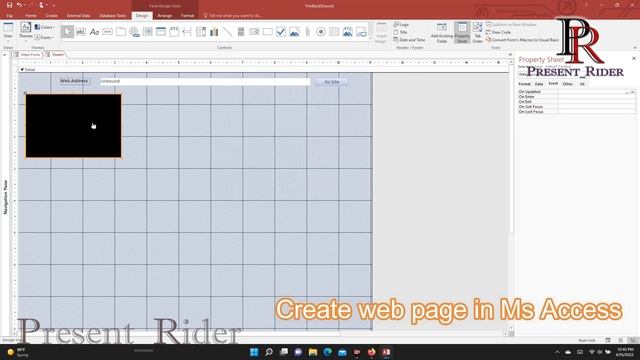The width and height of the screenshot is (640, 360).
Task: Select the Option Button control
Action: pyautogui.click(x=321, y=32)
